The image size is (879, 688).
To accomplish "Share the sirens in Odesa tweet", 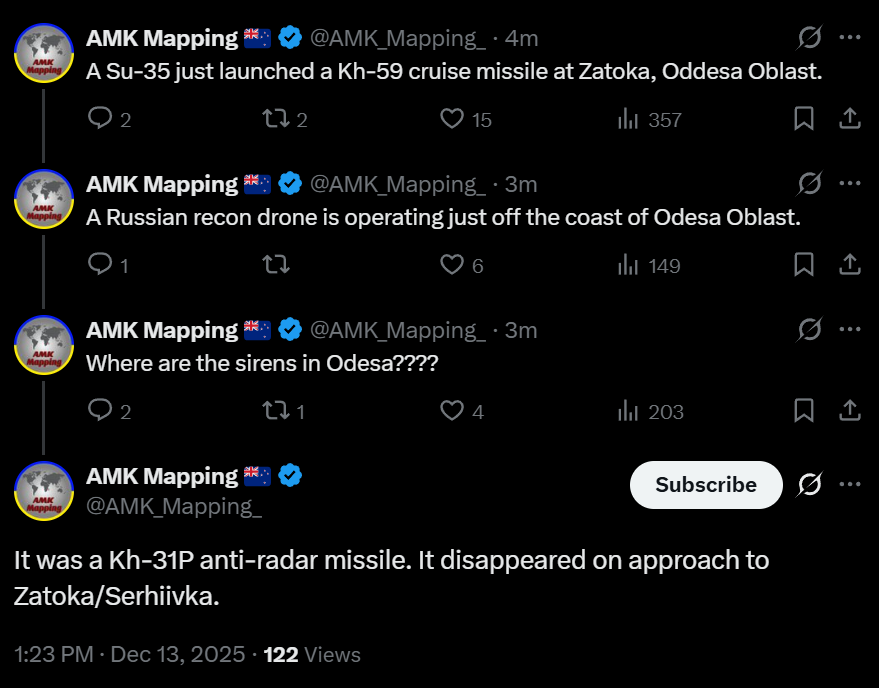I will (849, 411).
